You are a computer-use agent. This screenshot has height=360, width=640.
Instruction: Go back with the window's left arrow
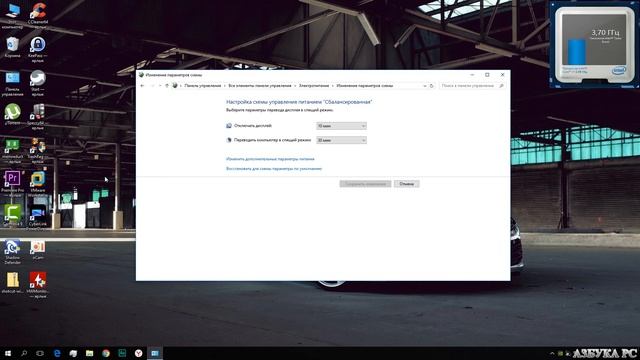[x=142, y=86]
